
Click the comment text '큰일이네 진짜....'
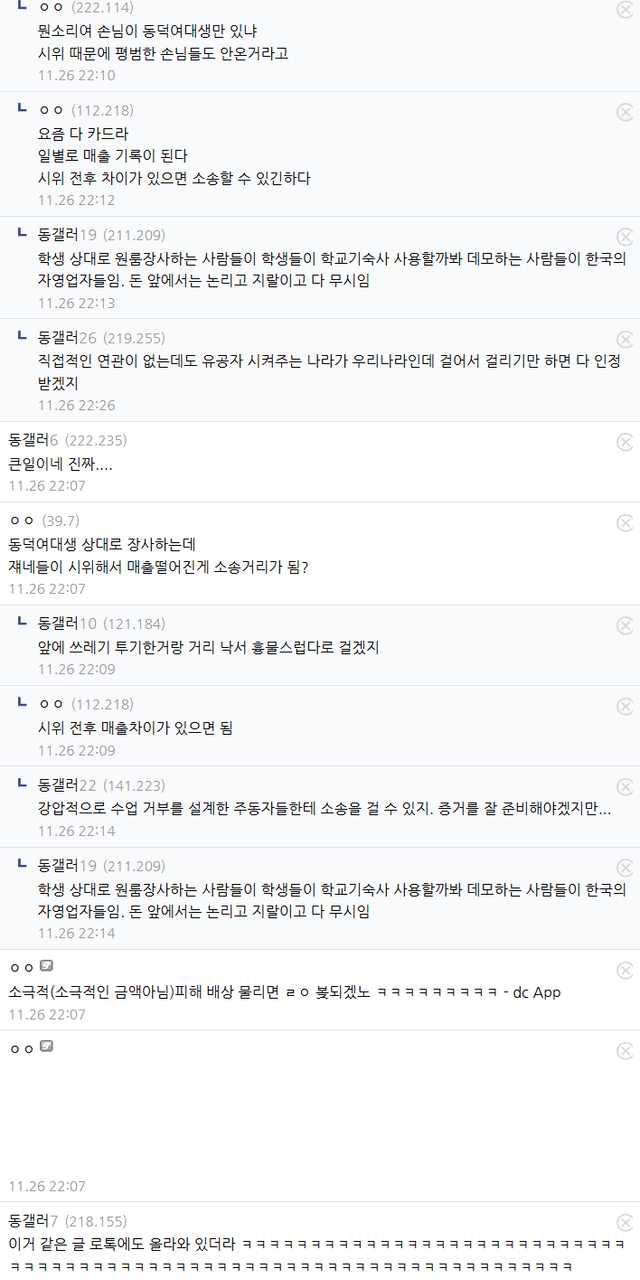click(60, 464)
